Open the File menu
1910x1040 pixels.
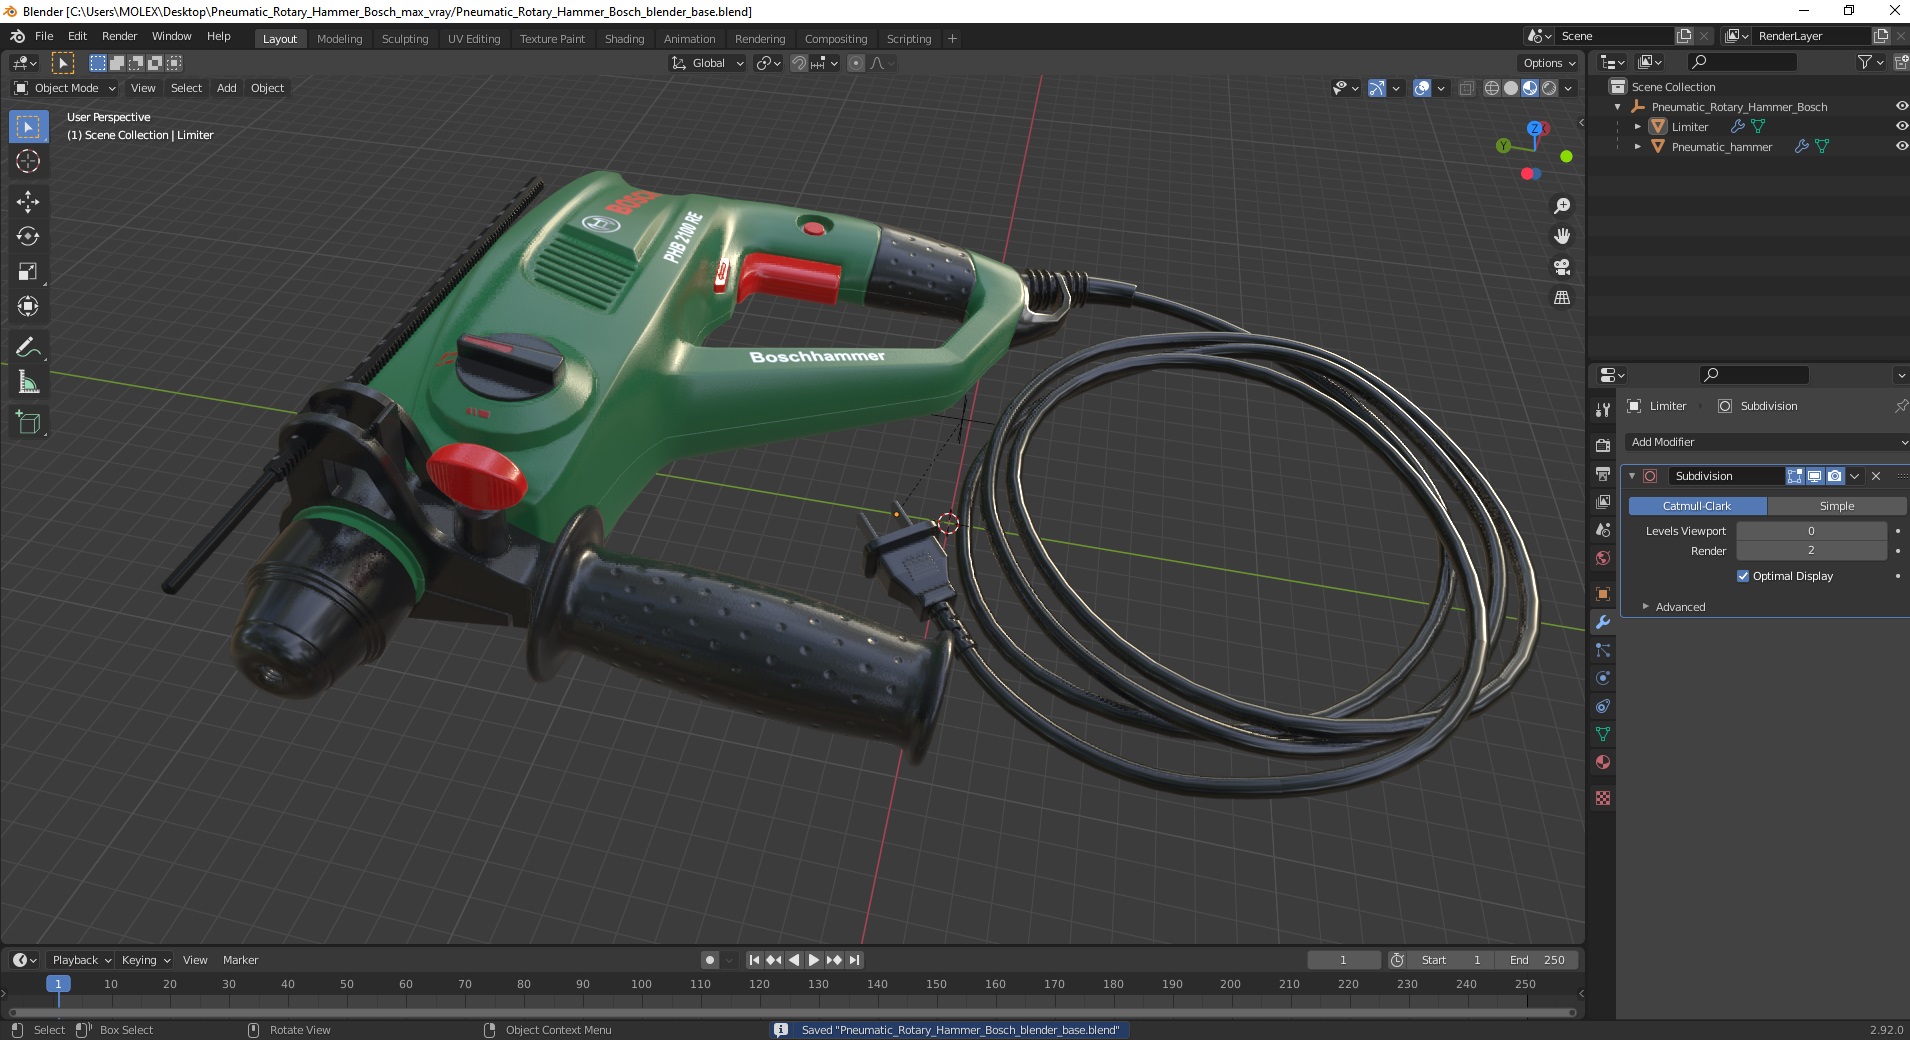(x=44, y=36)
